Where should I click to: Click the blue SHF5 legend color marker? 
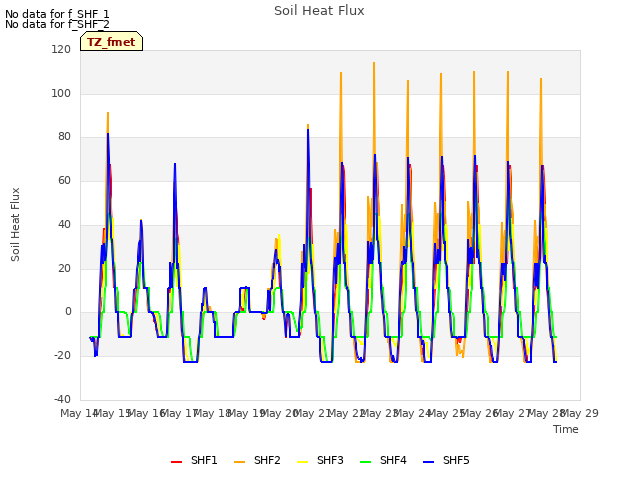(x=428, y=462)
